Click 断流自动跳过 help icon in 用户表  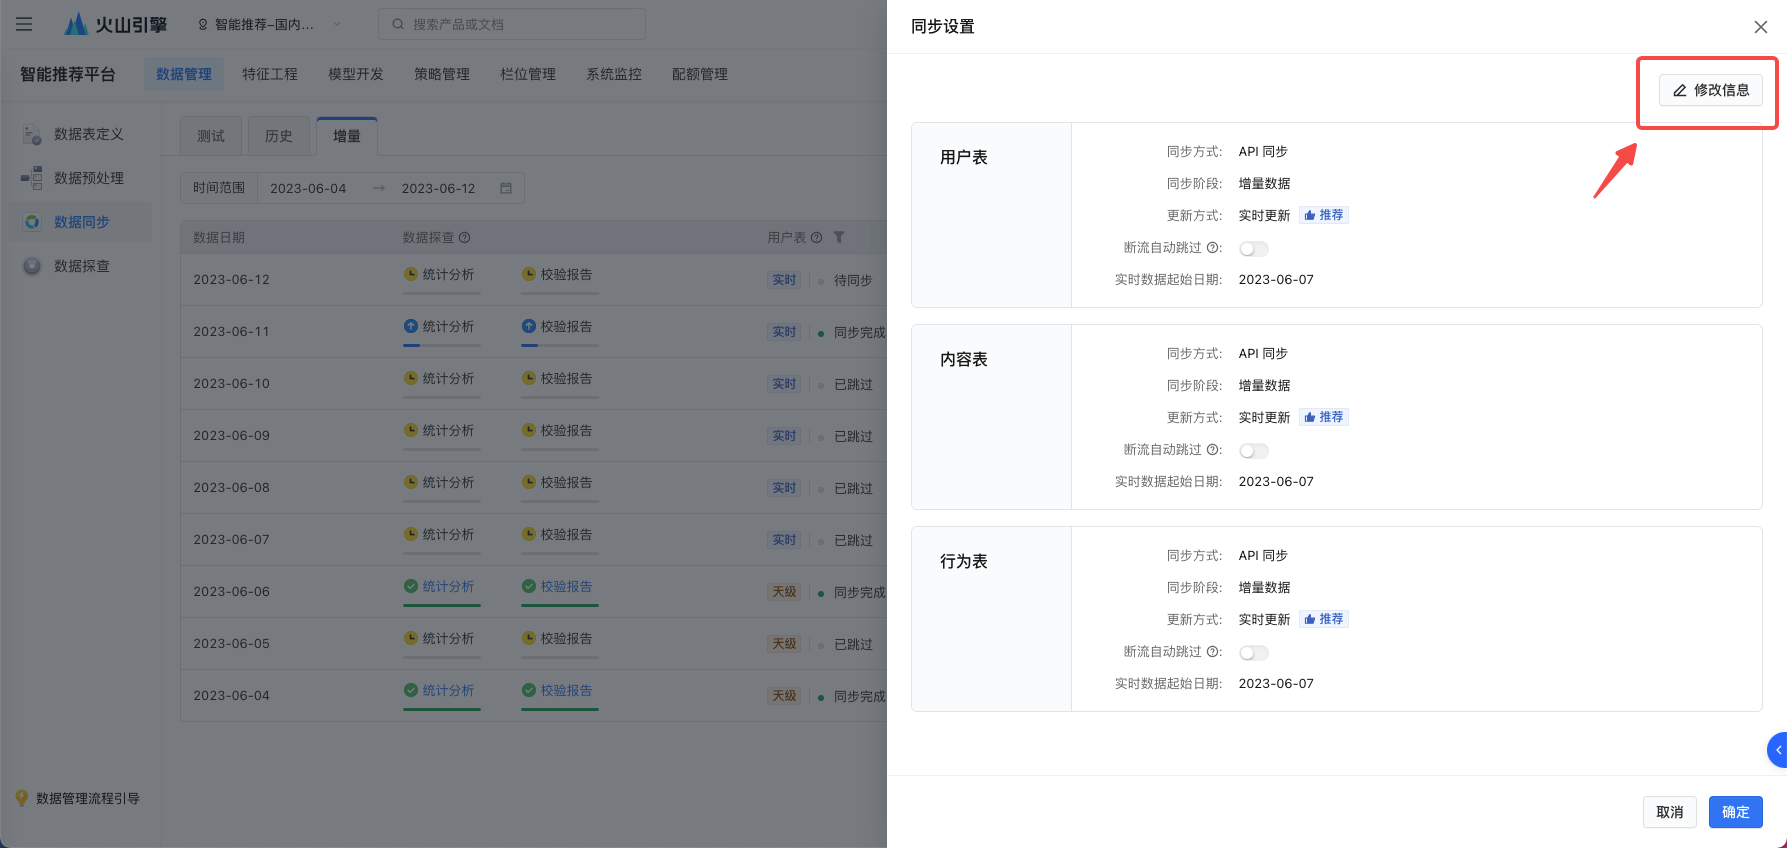tap(1213, 248)
